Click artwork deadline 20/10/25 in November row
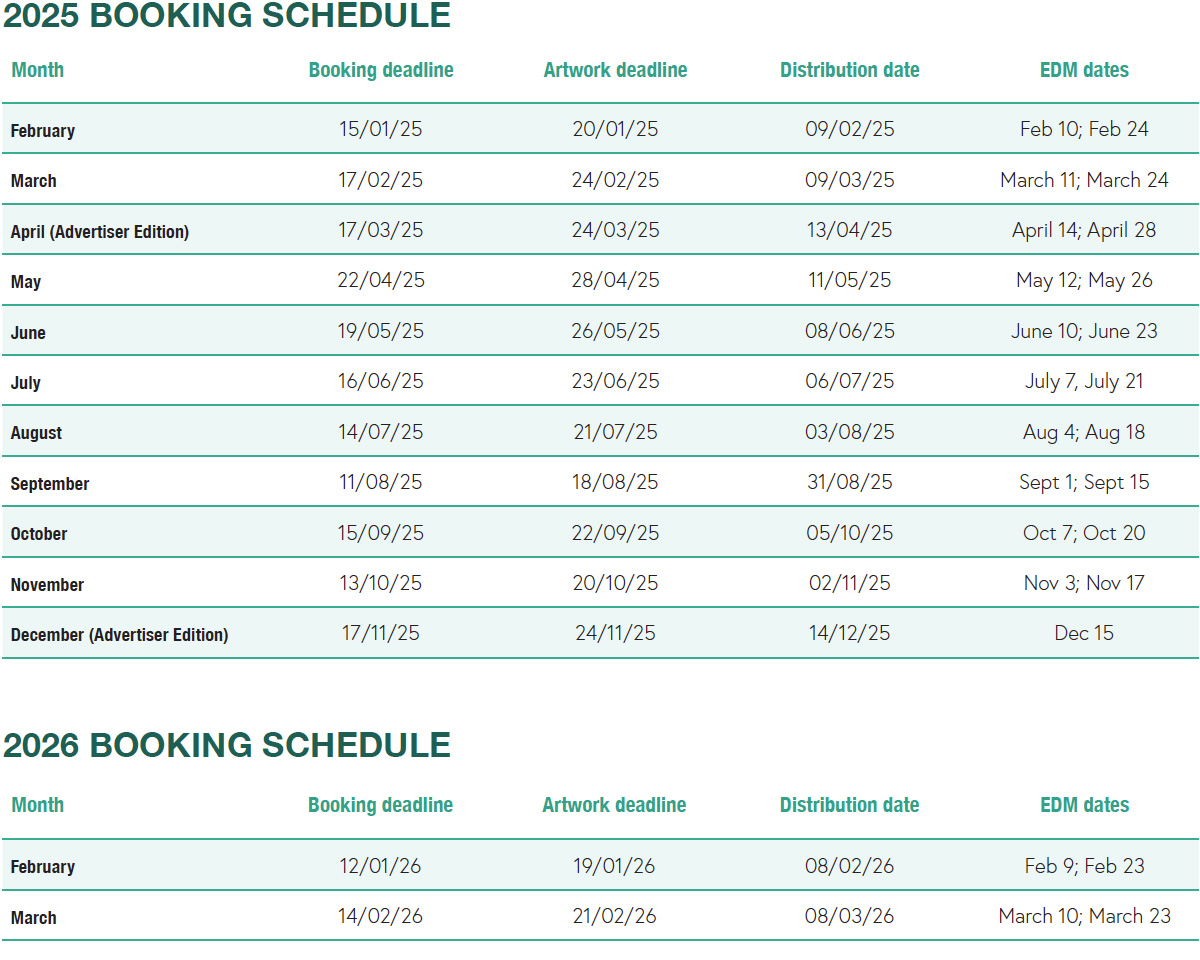 pyautogui.click(x=615, y=583)
